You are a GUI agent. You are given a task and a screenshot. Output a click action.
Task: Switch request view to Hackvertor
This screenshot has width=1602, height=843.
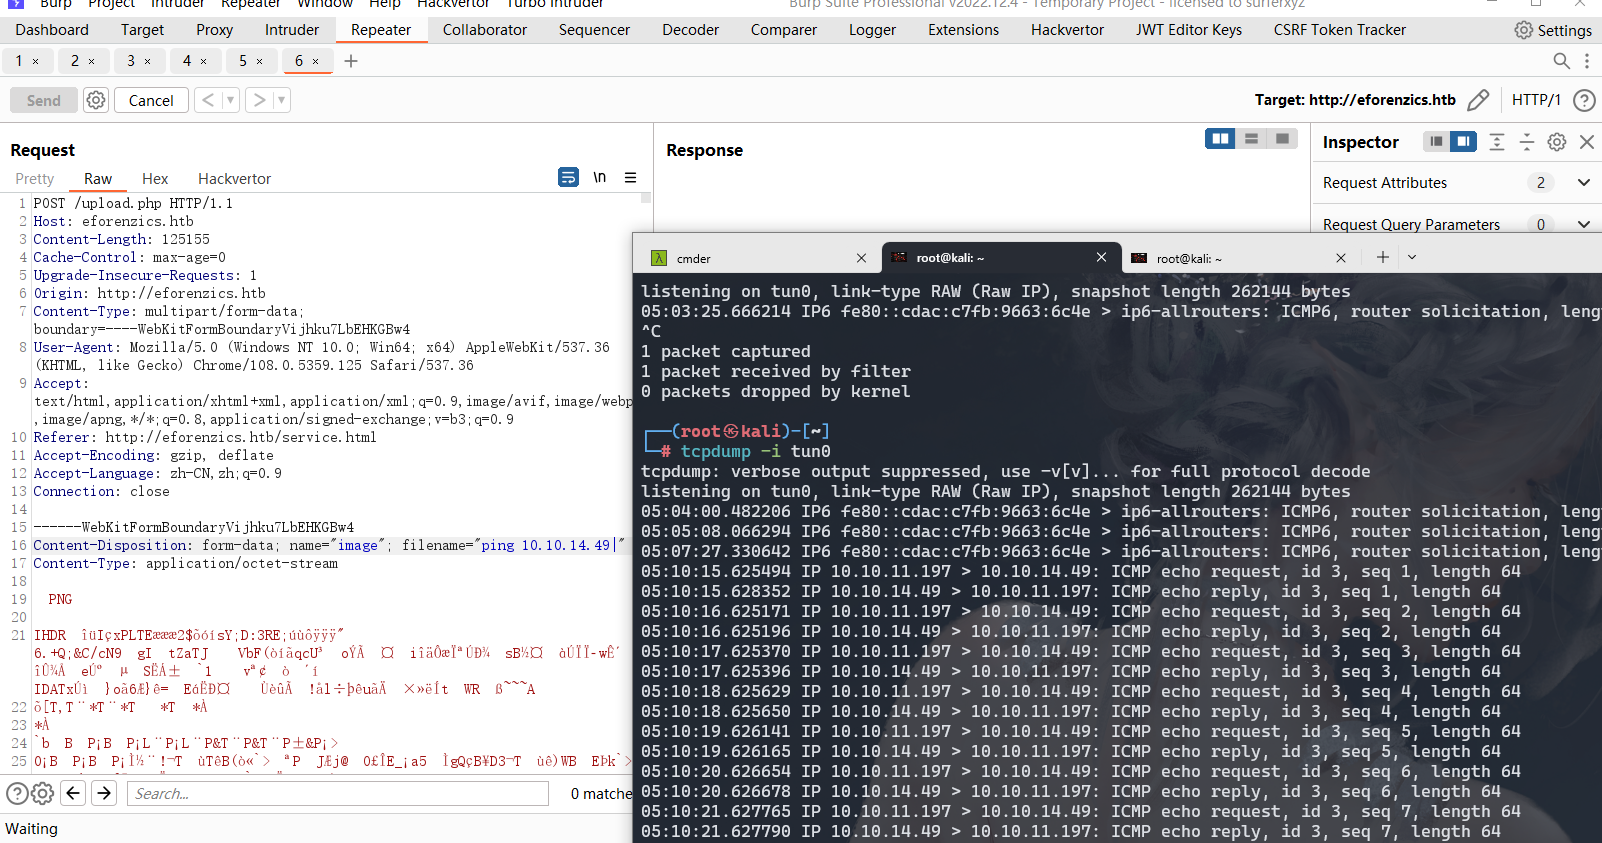(x=234, y=179)
